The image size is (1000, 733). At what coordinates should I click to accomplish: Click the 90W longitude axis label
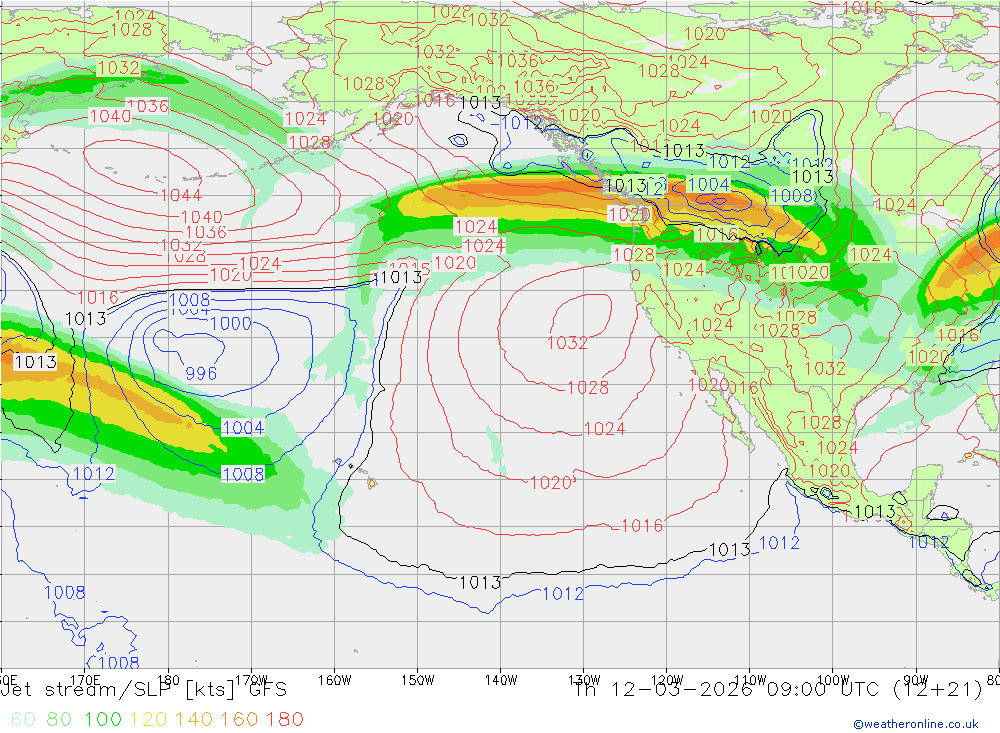click(x=916, y=679)
